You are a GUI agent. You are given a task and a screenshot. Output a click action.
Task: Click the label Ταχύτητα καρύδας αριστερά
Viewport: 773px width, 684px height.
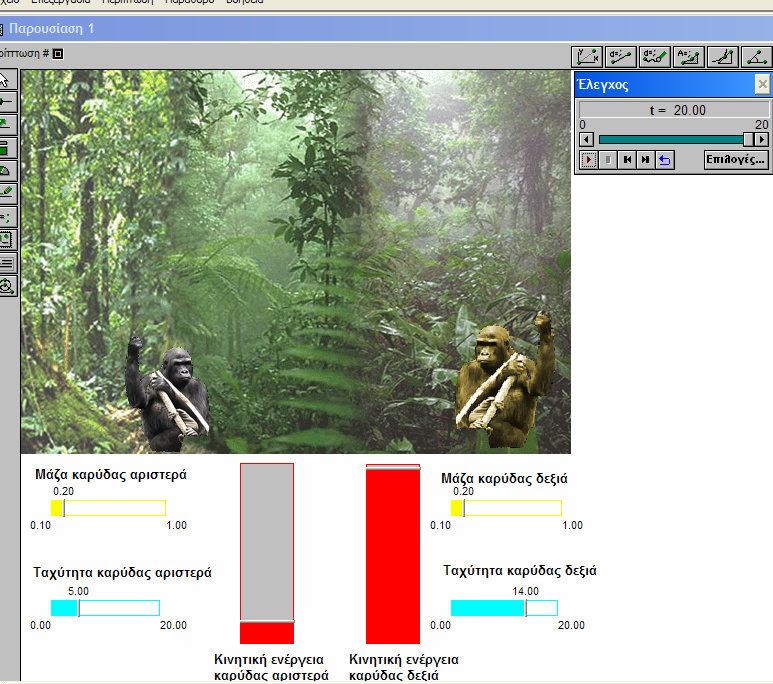(x=122, y=572)
